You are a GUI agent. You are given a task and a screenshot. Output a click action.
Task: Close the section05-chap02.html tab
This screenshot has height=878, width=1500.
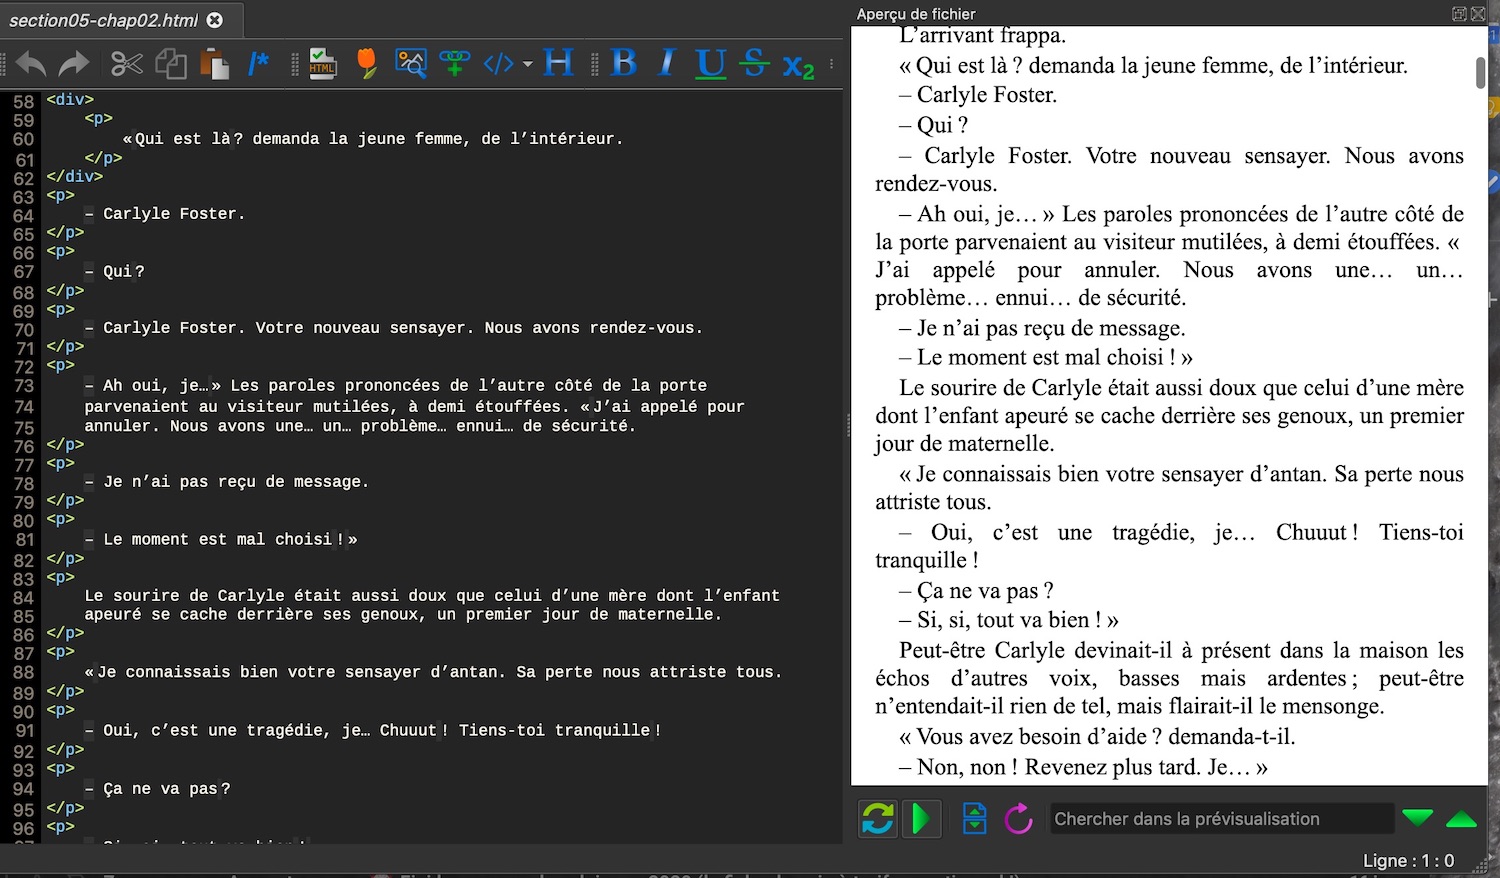point(215,20)
